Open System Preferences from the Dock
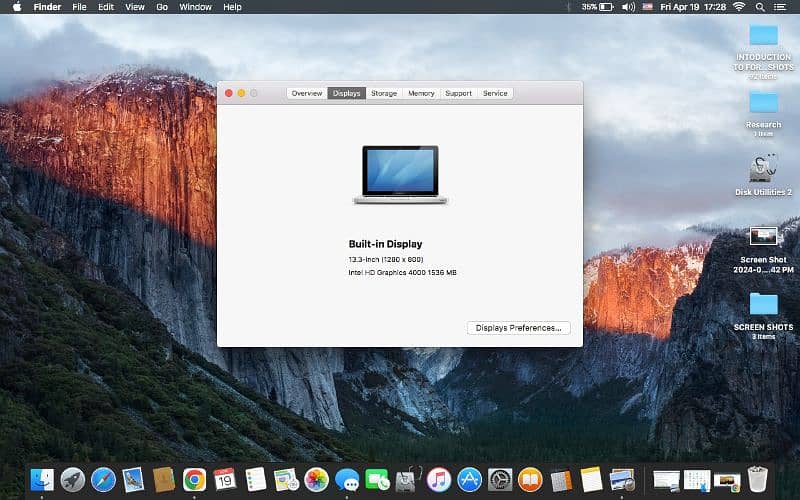The image size is (800, 500). [x=500, y=480]
